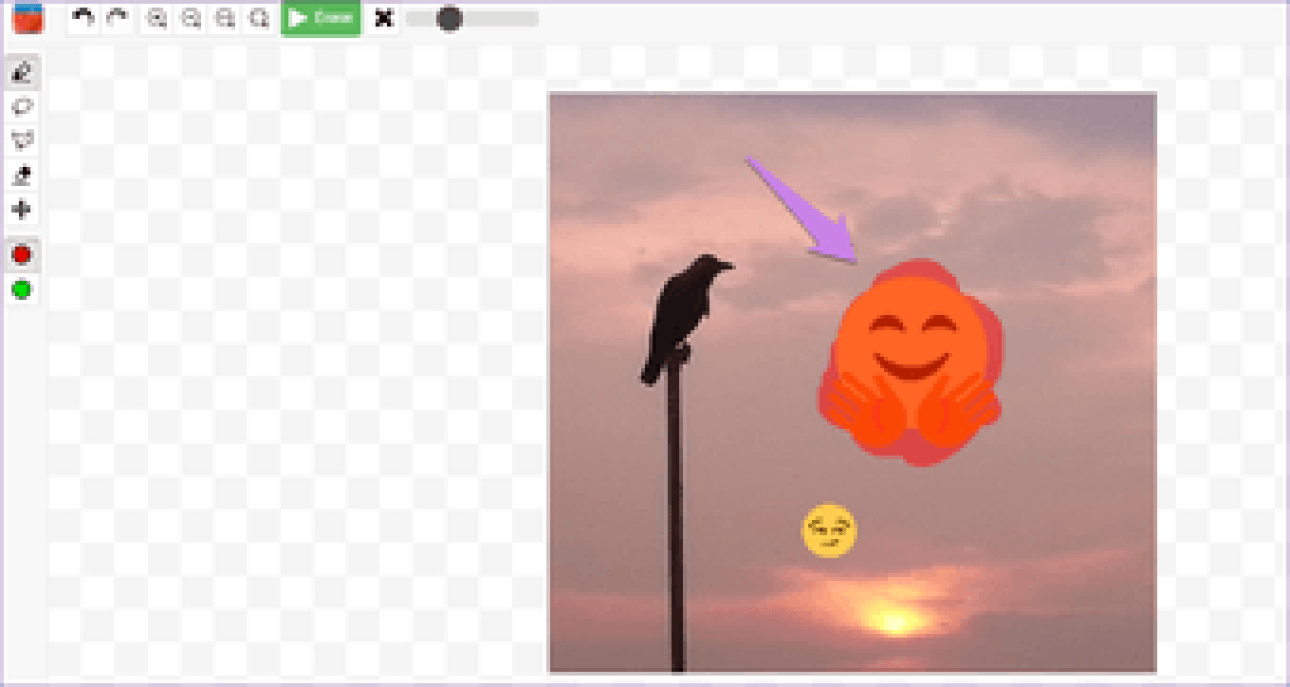Click the brush size slider handle

coord(449,18)
